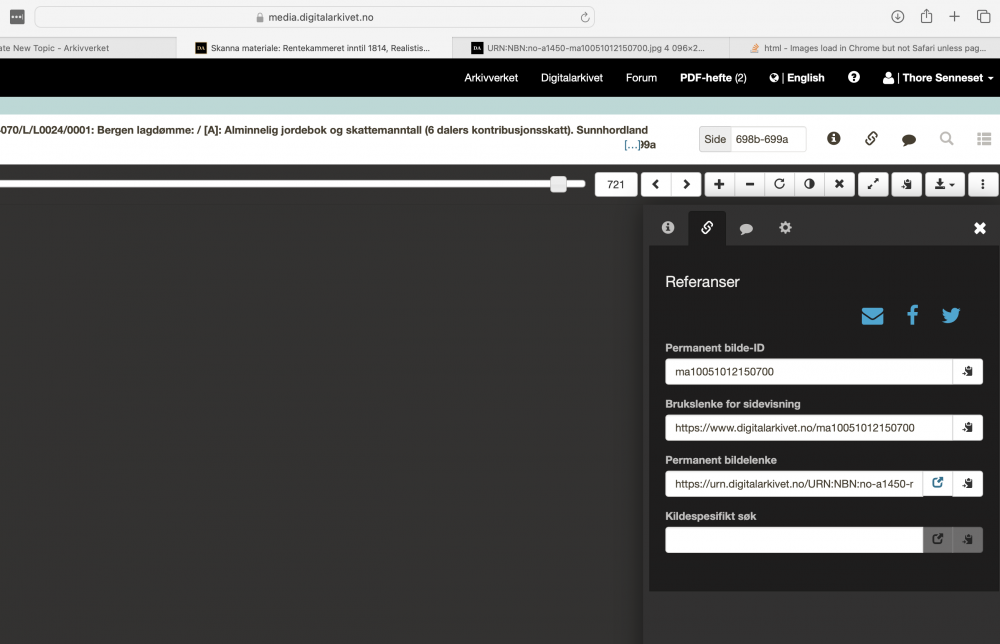Viewport: 1000px width, 644px height.
Task: Click the page navigation slider handle
Action: (x=559, y=184)
